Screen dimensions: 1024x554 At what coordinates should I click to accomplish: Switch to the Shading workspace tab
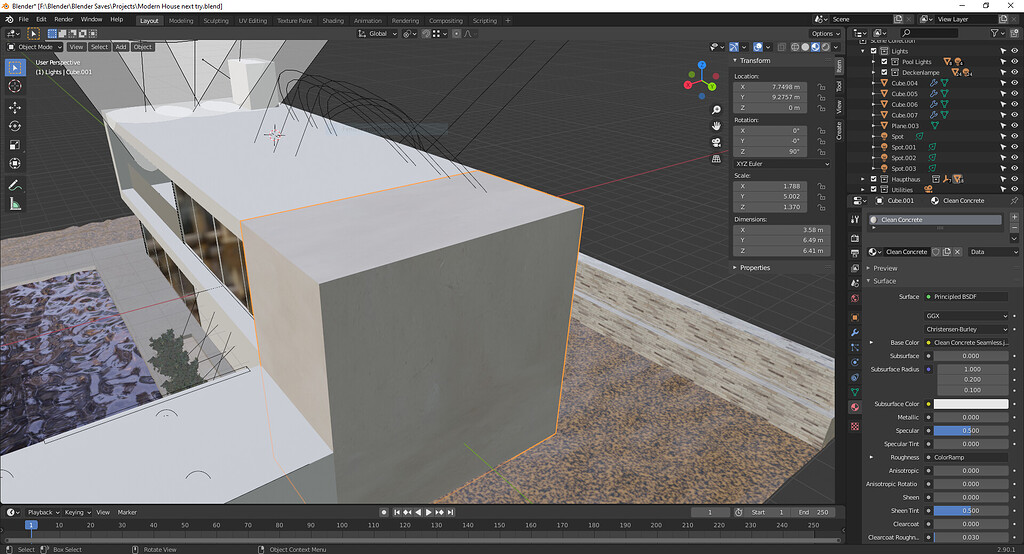click(x=332, y=20)
